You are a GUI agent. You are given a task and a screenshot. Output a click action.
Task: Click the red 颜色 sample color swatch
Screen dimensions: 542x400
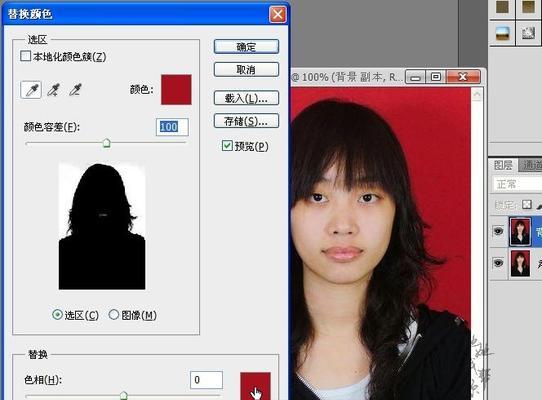tap(176, 90)
